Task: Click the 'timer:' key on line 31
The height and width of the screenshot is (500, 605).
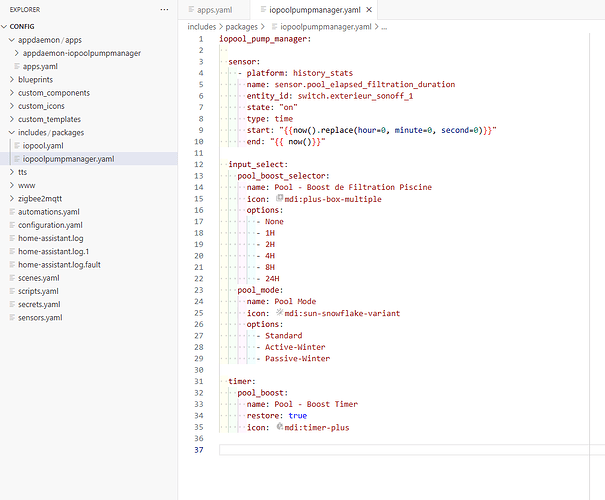Action: (x=242, y=382)
